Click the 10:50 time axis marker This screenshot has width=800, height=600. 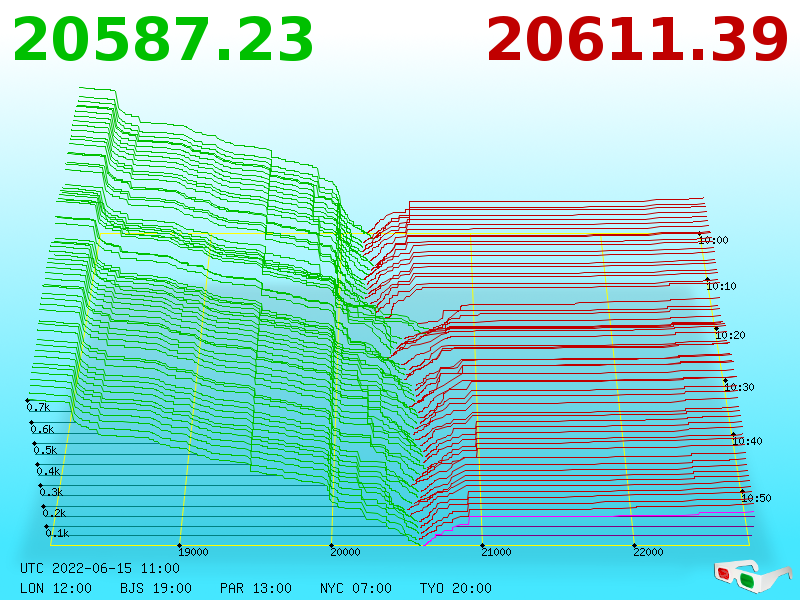(756, 498)
